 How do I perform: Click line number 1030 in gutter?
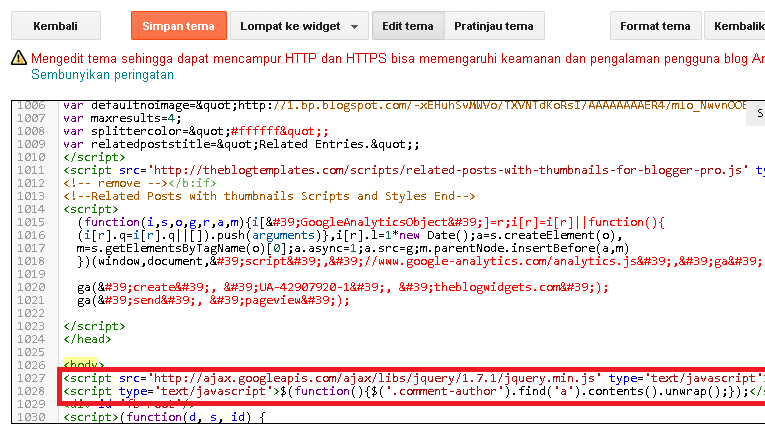31,417
